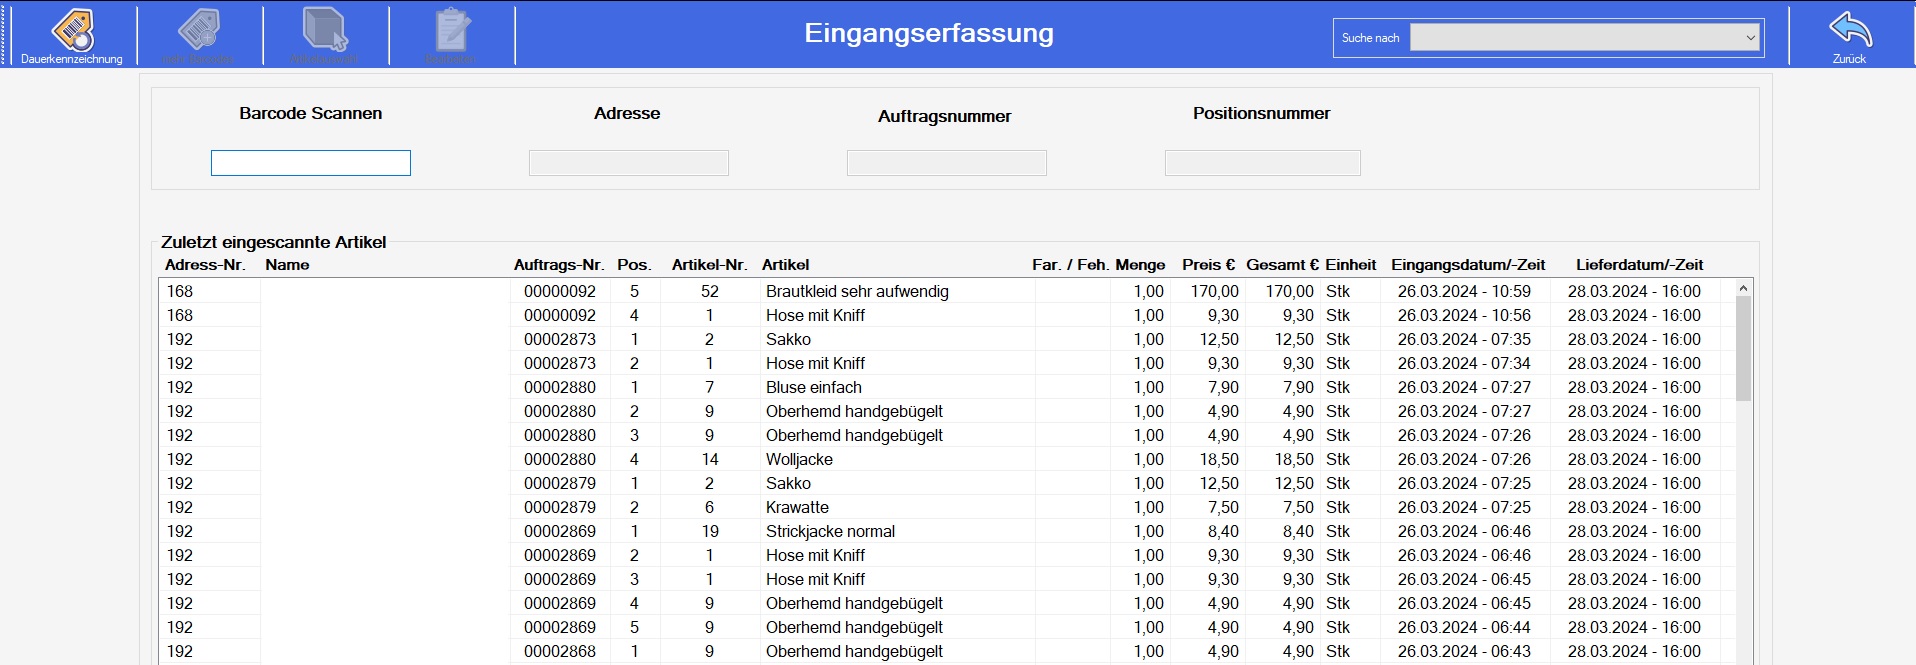Click entry time '26.03.2024 - 10:59'
Screen dimensions: 1916x665
[1464, 291]
